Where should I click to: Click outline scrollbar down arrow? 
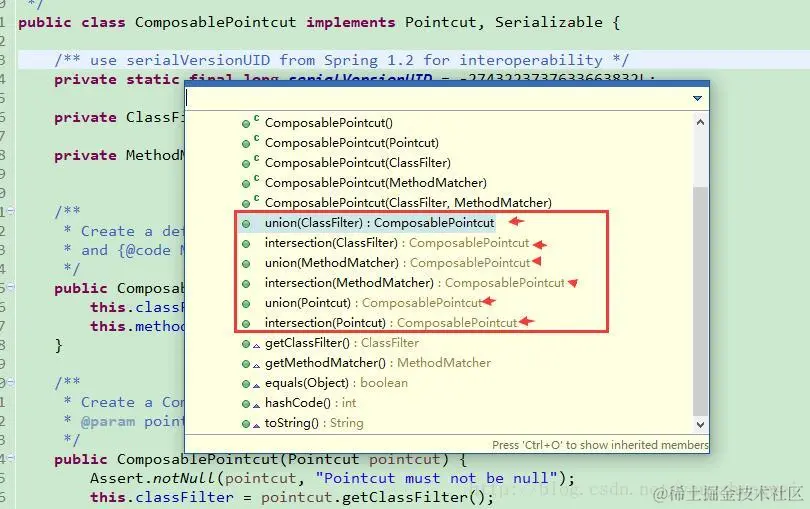click(x=700, y=425)
